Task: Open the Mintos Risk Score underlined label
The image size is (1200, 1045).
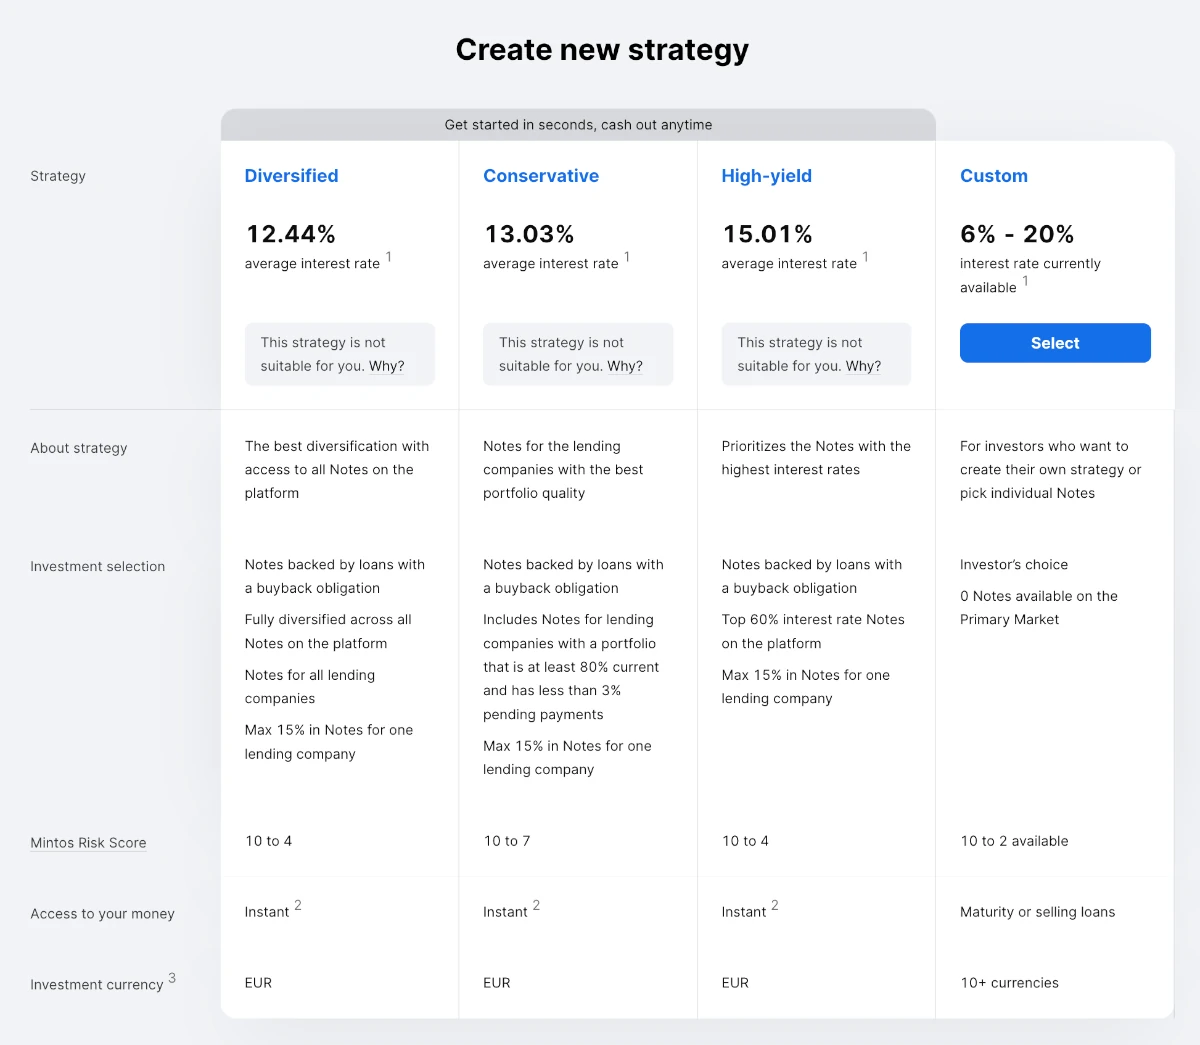Action: click(x=88, y=843)
